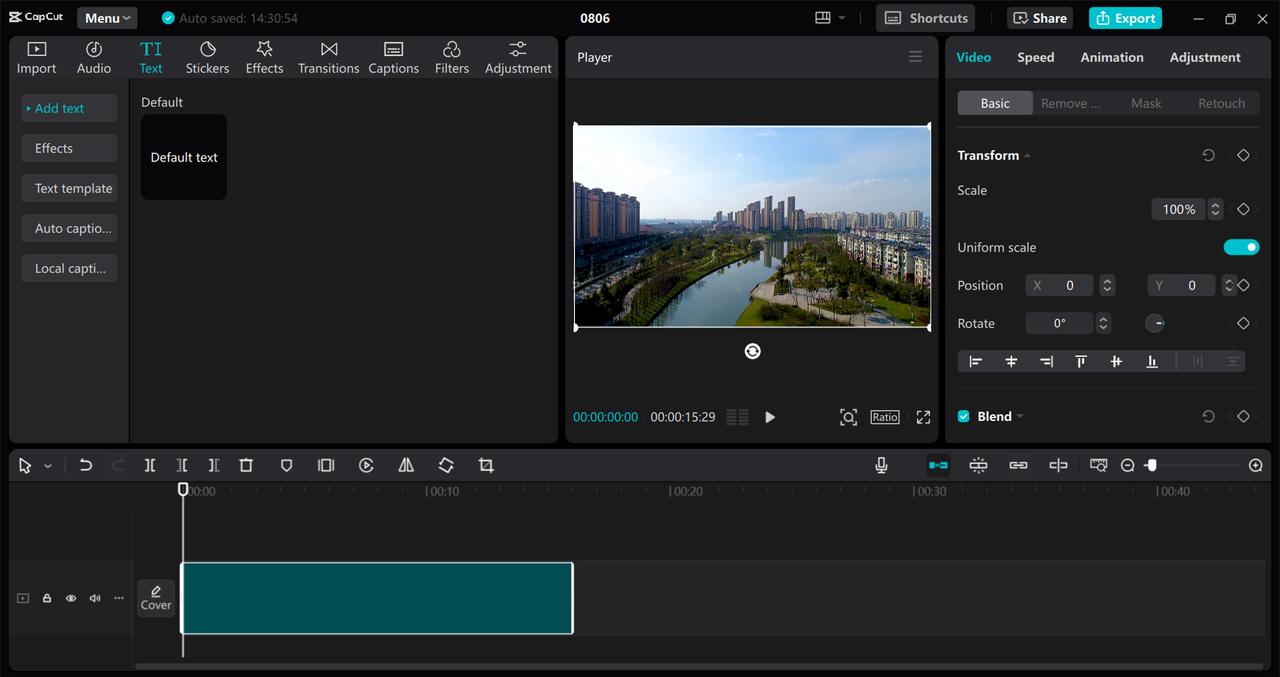Image resolution: width=1280 pixels, height=677 pixels.
Task: Add keyframe diamond for Scale
Action: (x=1243, y=209)
